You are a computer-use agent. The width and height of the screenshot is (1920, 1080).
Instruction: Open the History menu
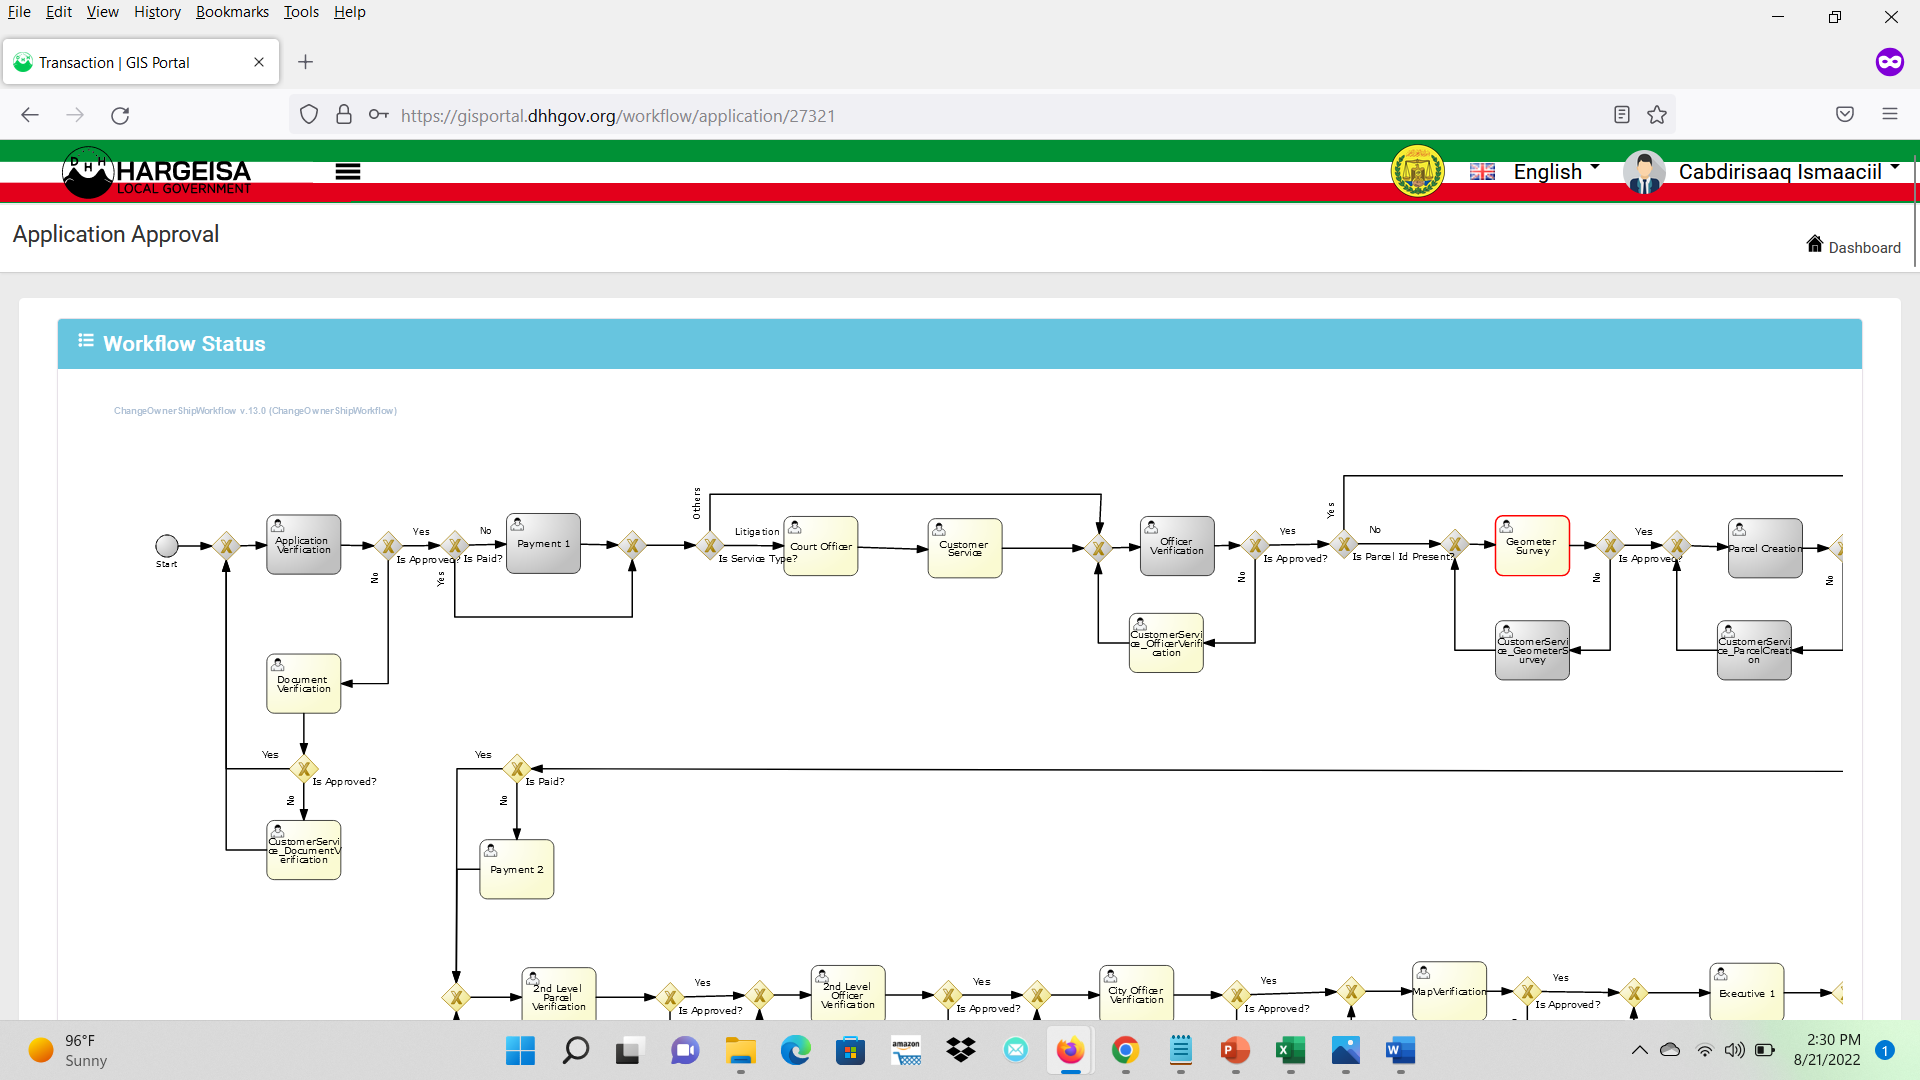coord(157,12)
